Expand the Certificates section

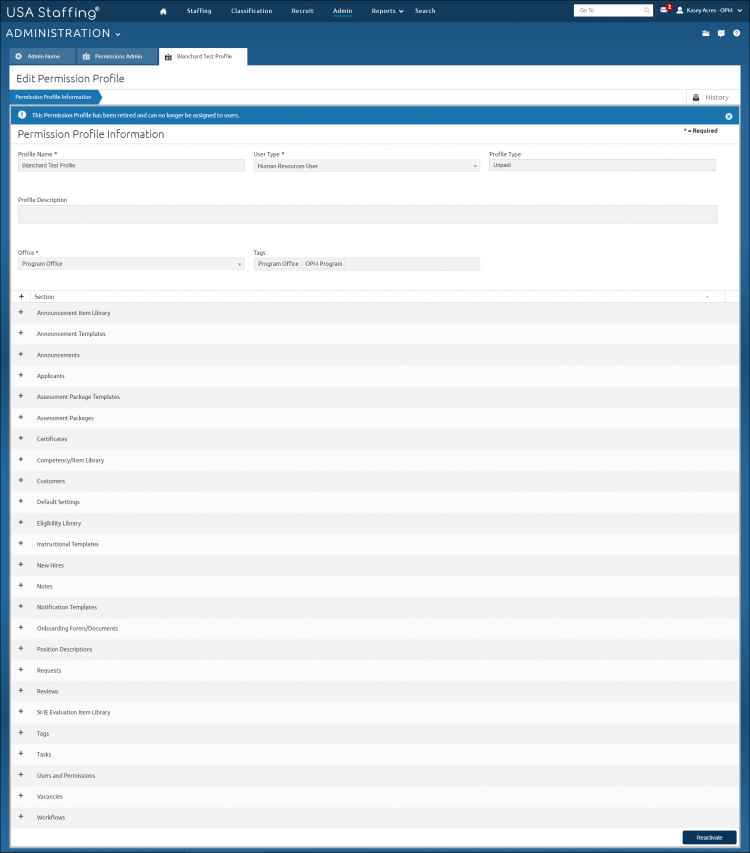21,438
